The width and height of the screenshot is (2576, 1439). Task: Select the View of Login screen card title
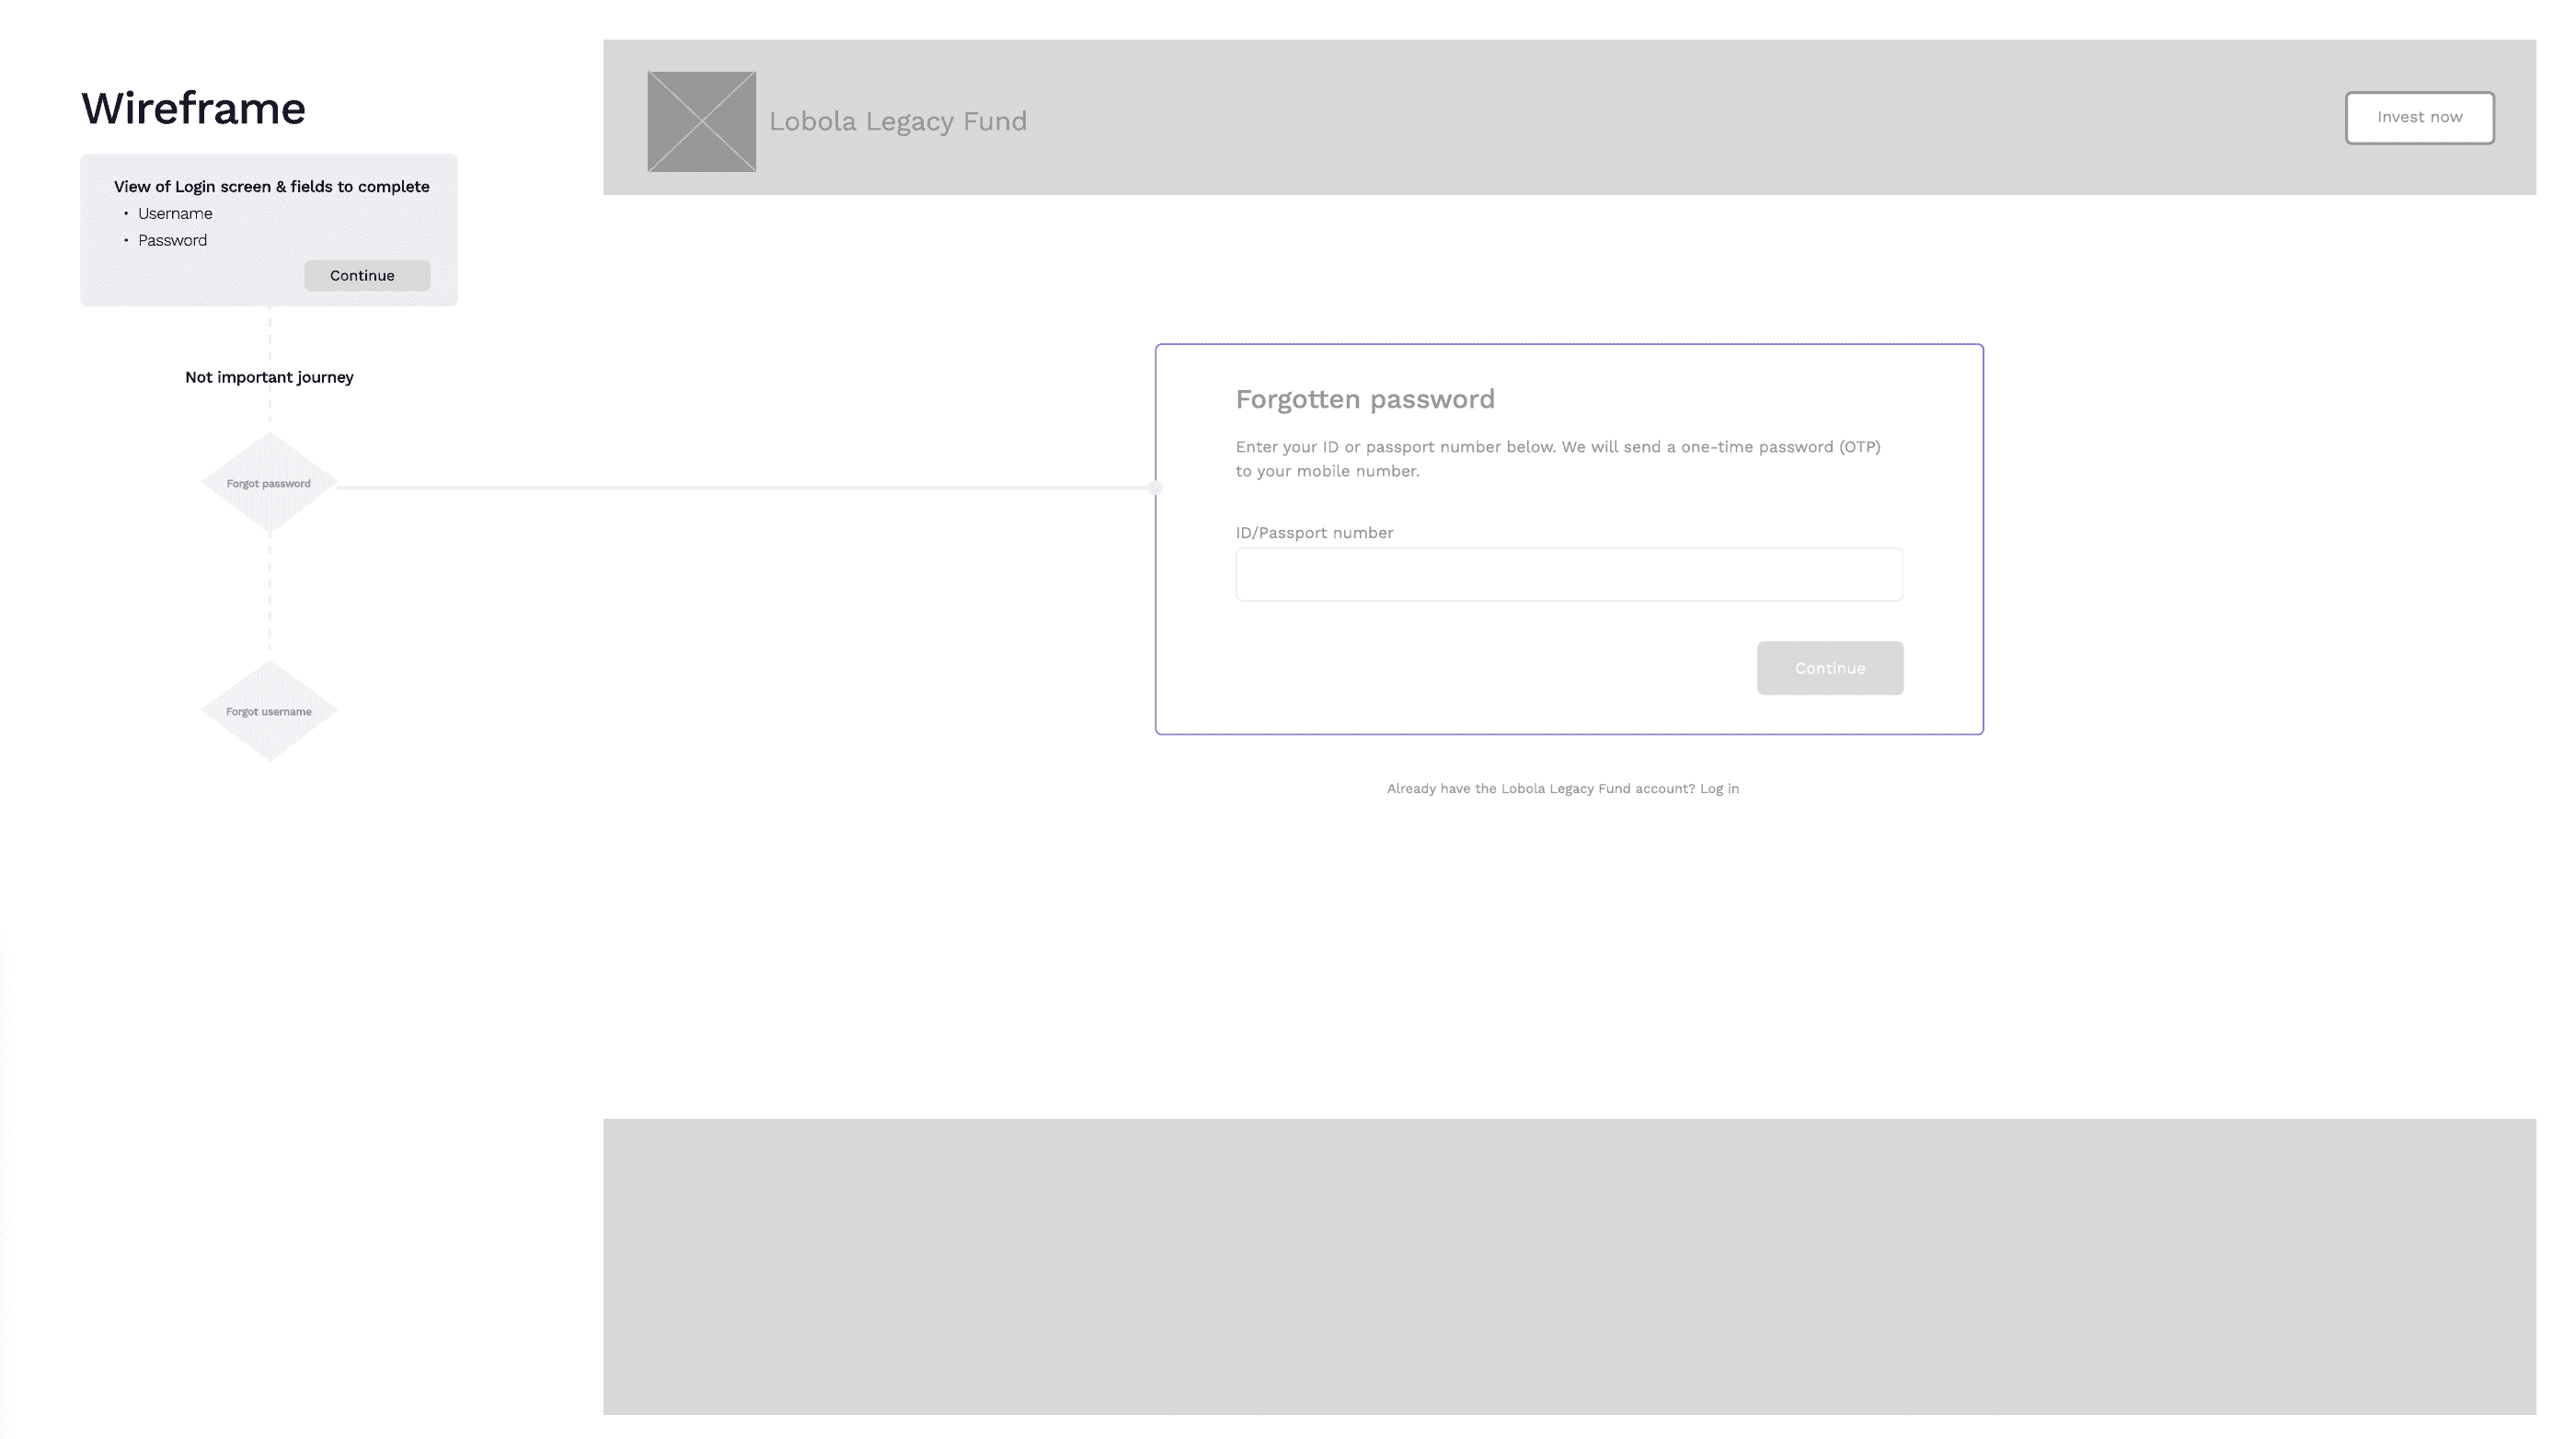click(271, 186)
